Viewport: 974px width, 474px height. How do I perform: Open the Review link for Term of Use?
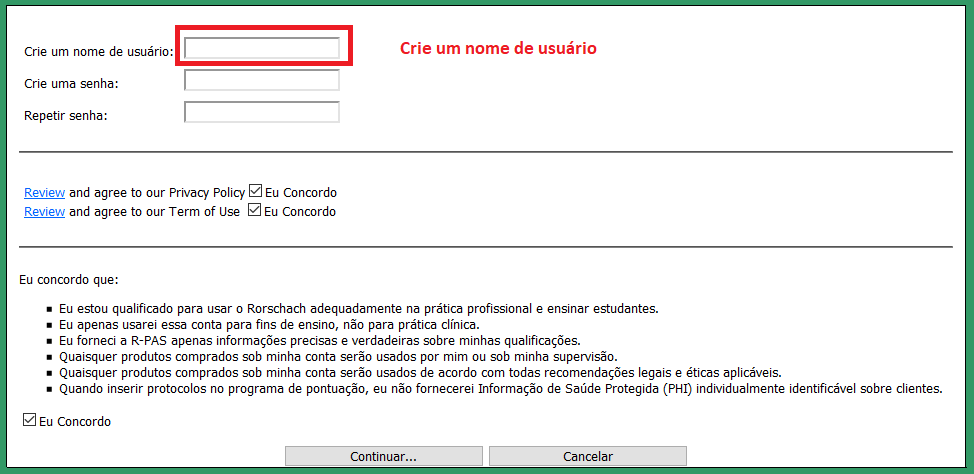coord(44,212)
